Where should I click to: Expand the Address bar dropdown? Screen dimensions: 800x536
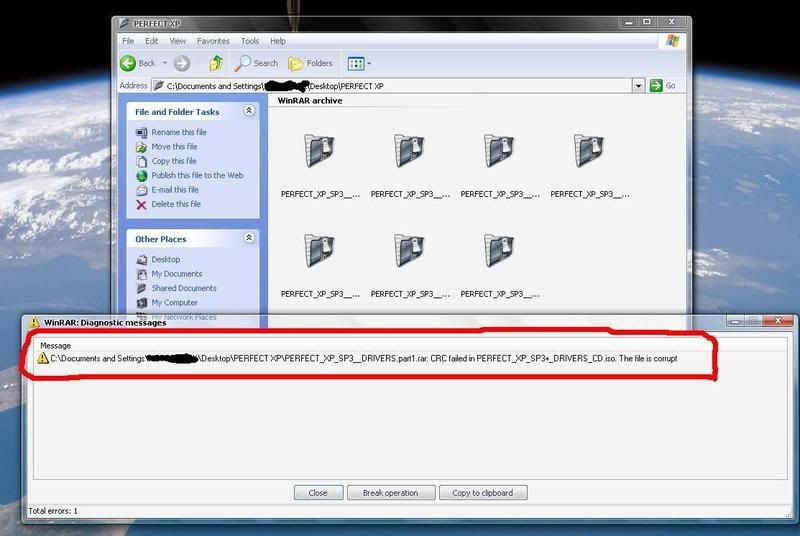(x=638, y=86)
